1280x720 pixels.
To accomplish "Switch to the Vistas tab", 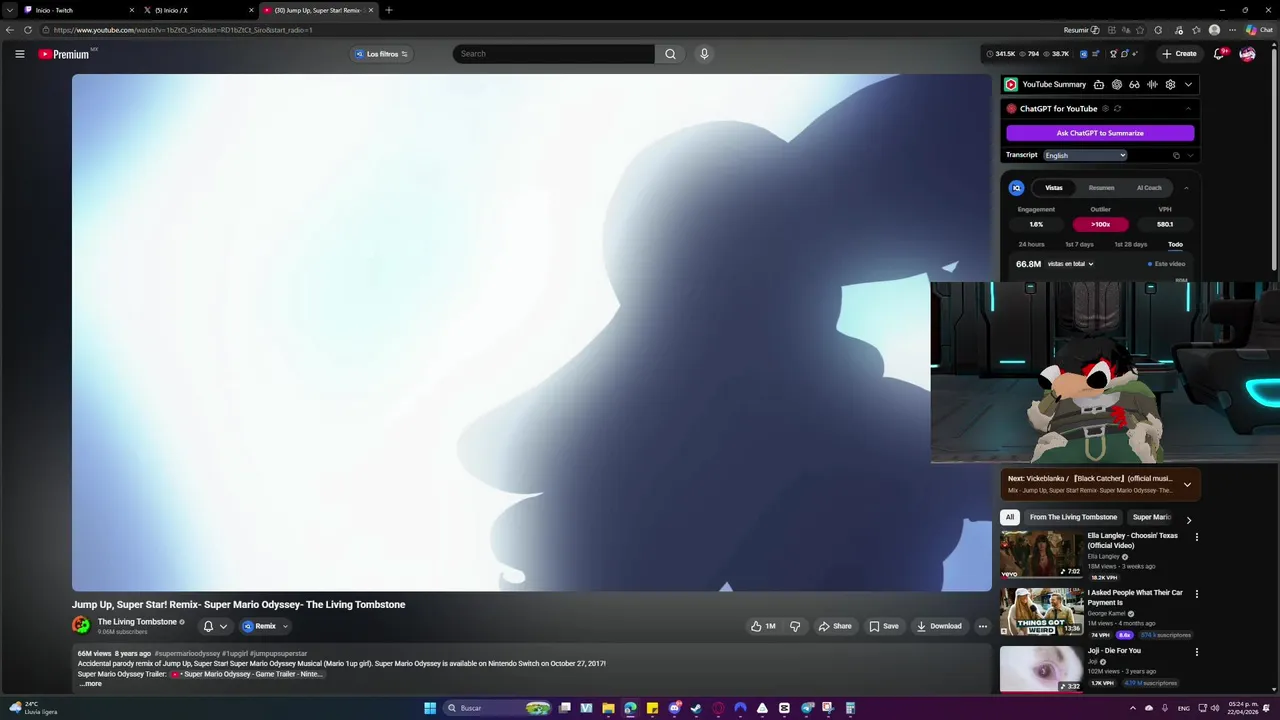I will (1054, 188).
